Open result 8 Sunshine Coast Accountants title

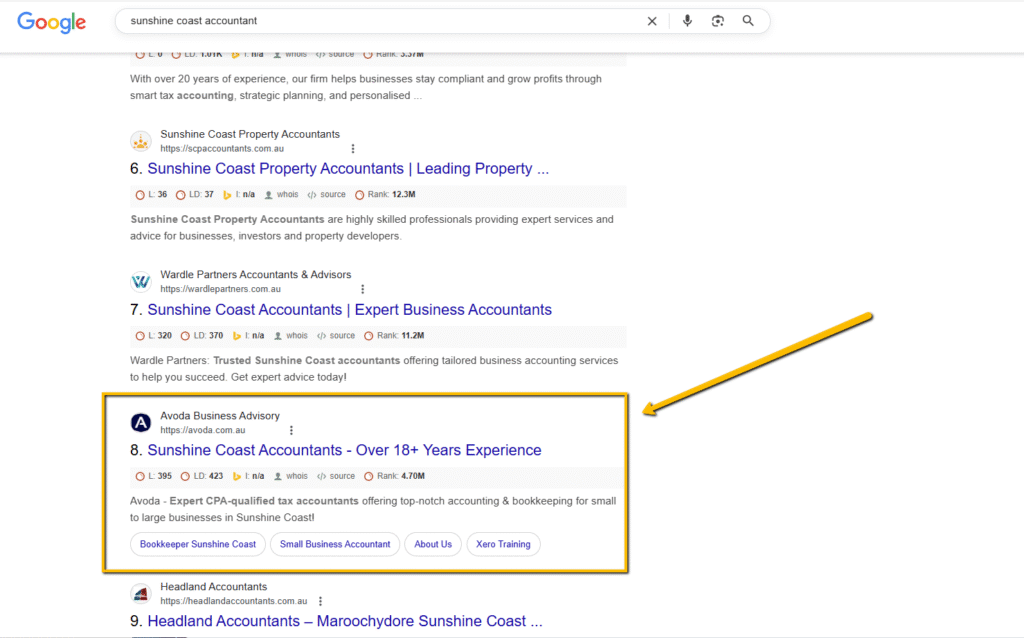[344, 450]
